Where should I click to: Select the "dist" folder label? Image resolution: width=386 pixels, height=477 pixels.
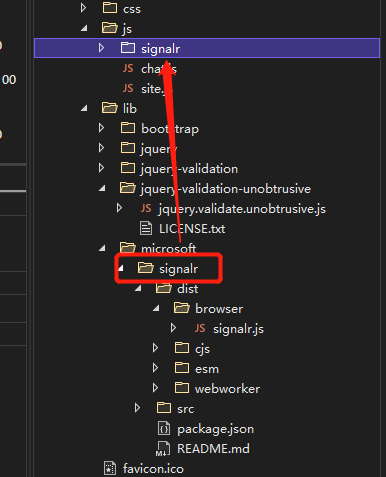click(187, 289)
